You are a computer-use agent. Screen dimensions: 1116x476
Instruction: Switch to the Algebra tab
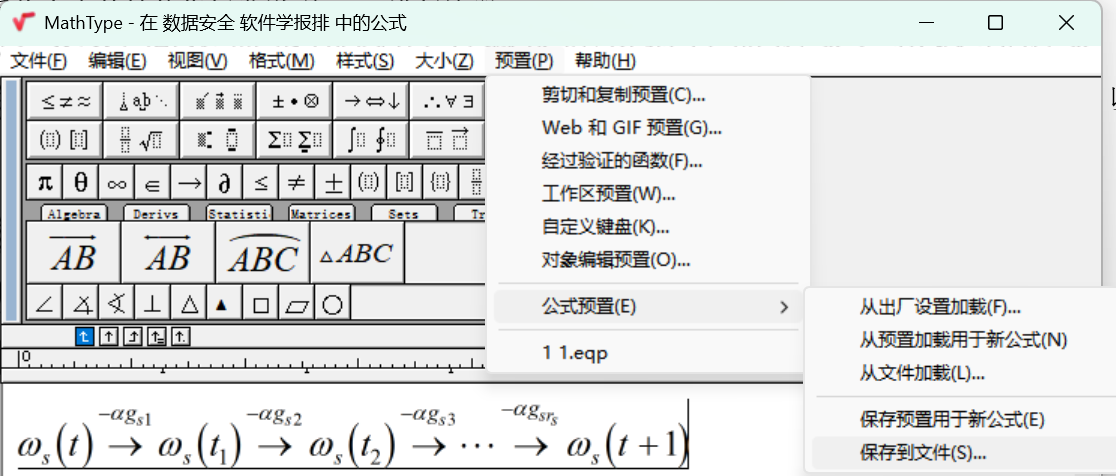click(x=74, y=213)
